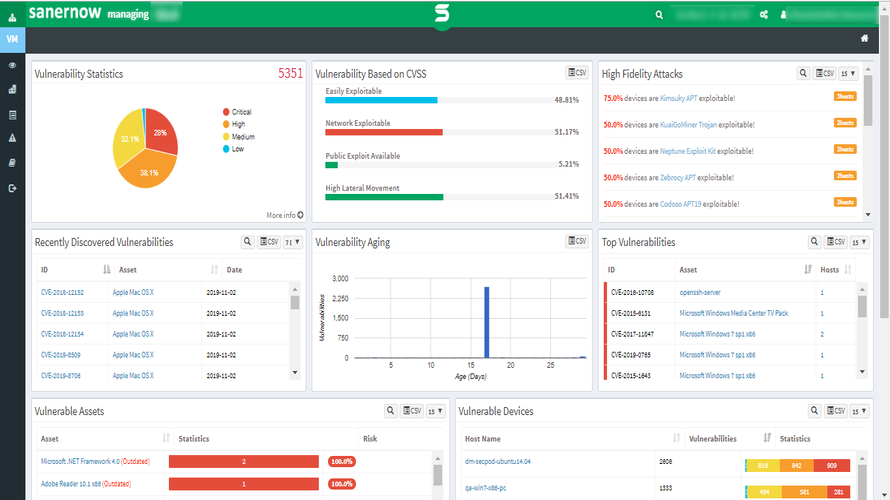This screenshot has height=500, width=890.
Task: Click the organization tree icon at top-left
Action: click(12, 16)
